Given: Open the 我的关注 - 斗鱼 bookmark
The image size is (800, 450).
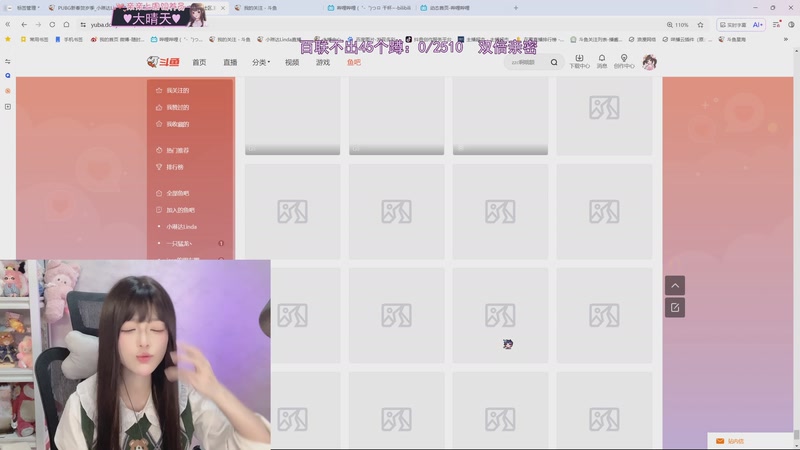Looking at the screenshot, I should (230, 39).
